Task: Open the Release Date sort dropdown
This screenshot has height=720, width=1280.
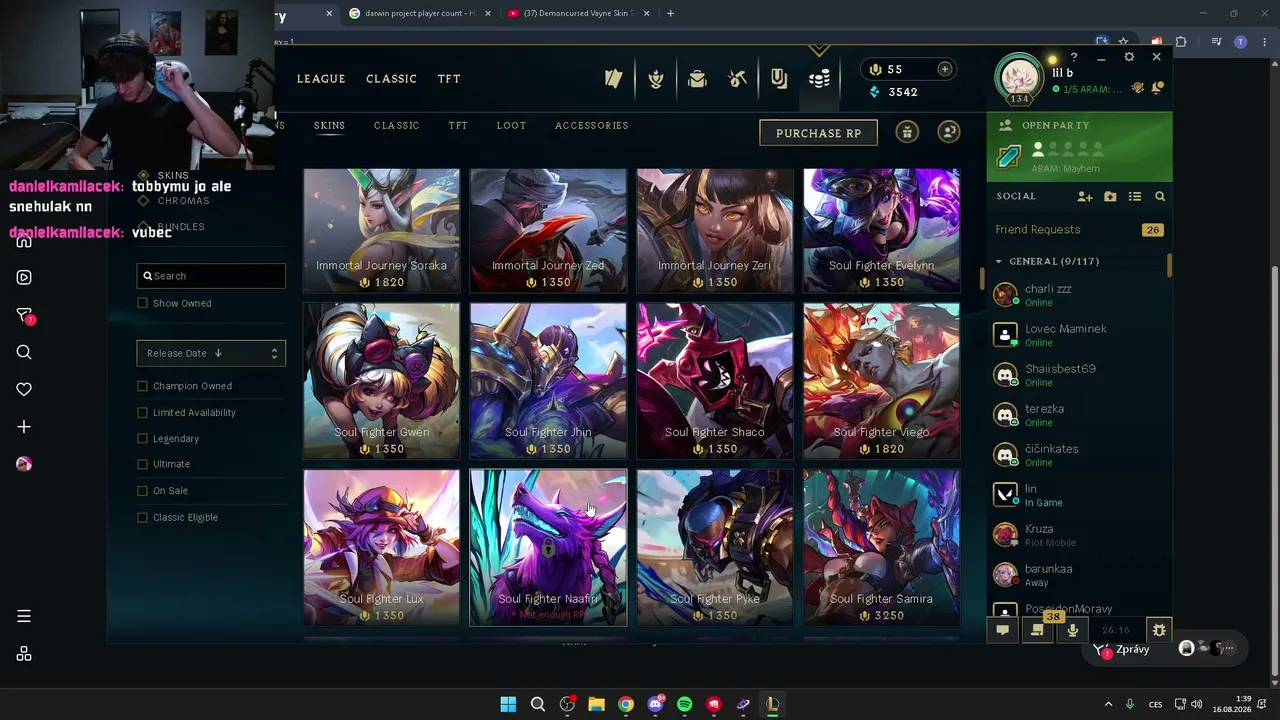Action: [211, 353]
